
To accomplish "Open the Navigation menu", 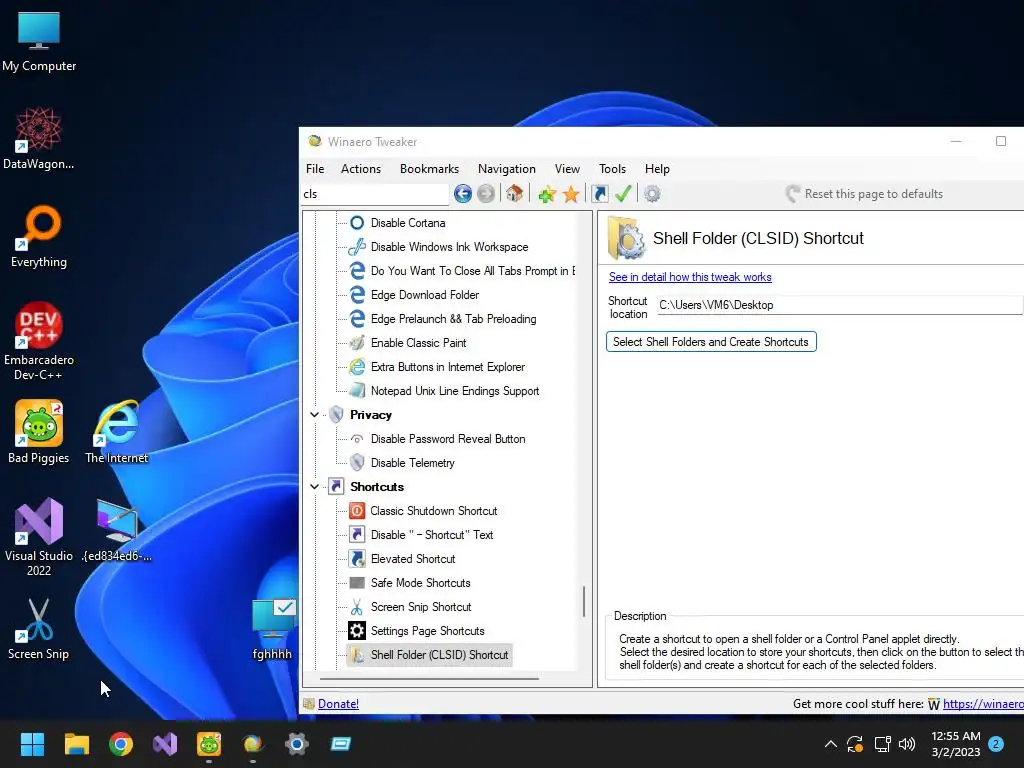I will coord(506,168).
